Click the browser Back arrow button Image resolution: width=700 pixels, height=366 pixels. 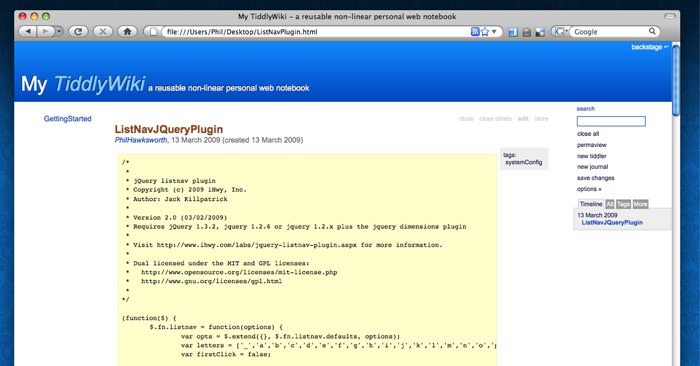(28, 32)
